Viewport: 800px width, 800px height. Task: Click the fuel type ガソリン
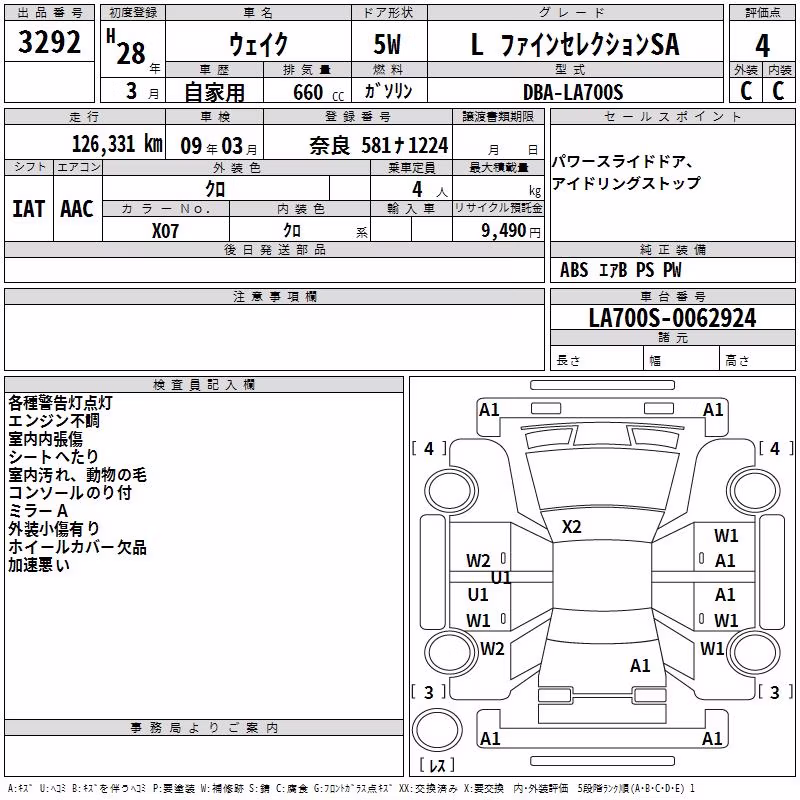pos(388,91)
